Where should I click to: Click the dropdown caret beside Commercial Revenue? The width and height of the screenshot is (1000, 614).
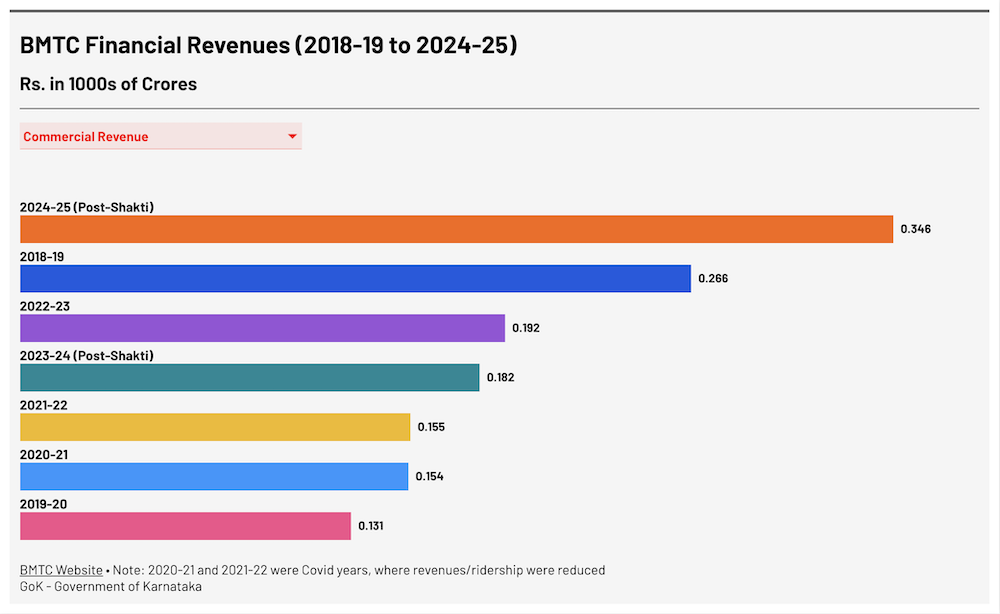click(x=291, y=136)
